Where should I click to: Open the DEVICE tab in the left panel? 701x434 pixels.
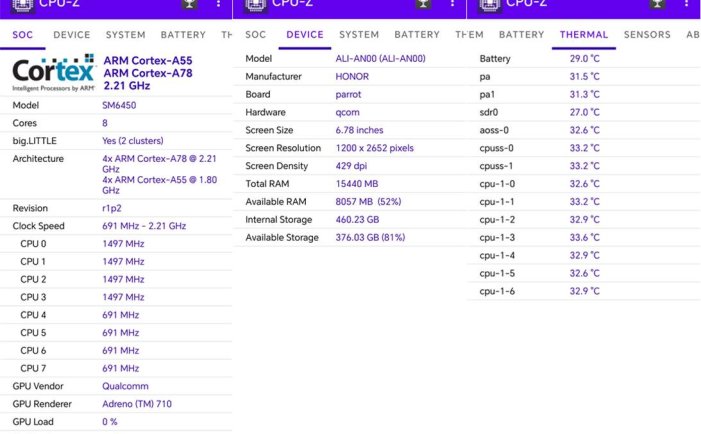click(x=71, y=34)
